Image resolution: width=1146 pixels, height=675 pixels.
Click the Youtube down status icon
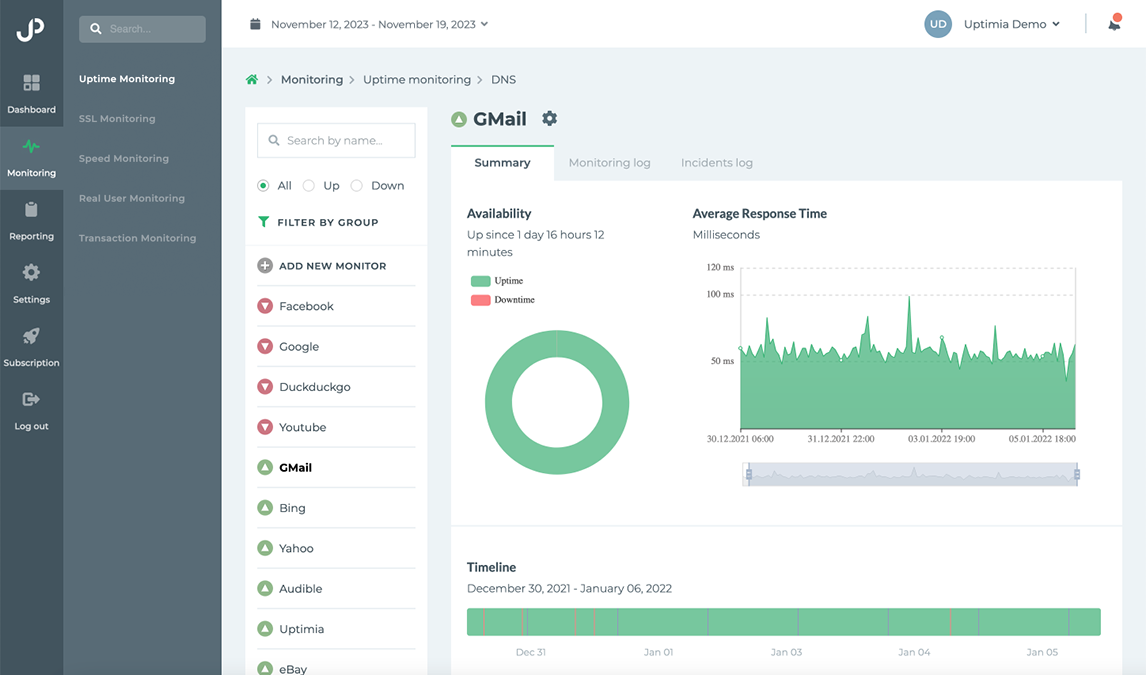point(265,427)
